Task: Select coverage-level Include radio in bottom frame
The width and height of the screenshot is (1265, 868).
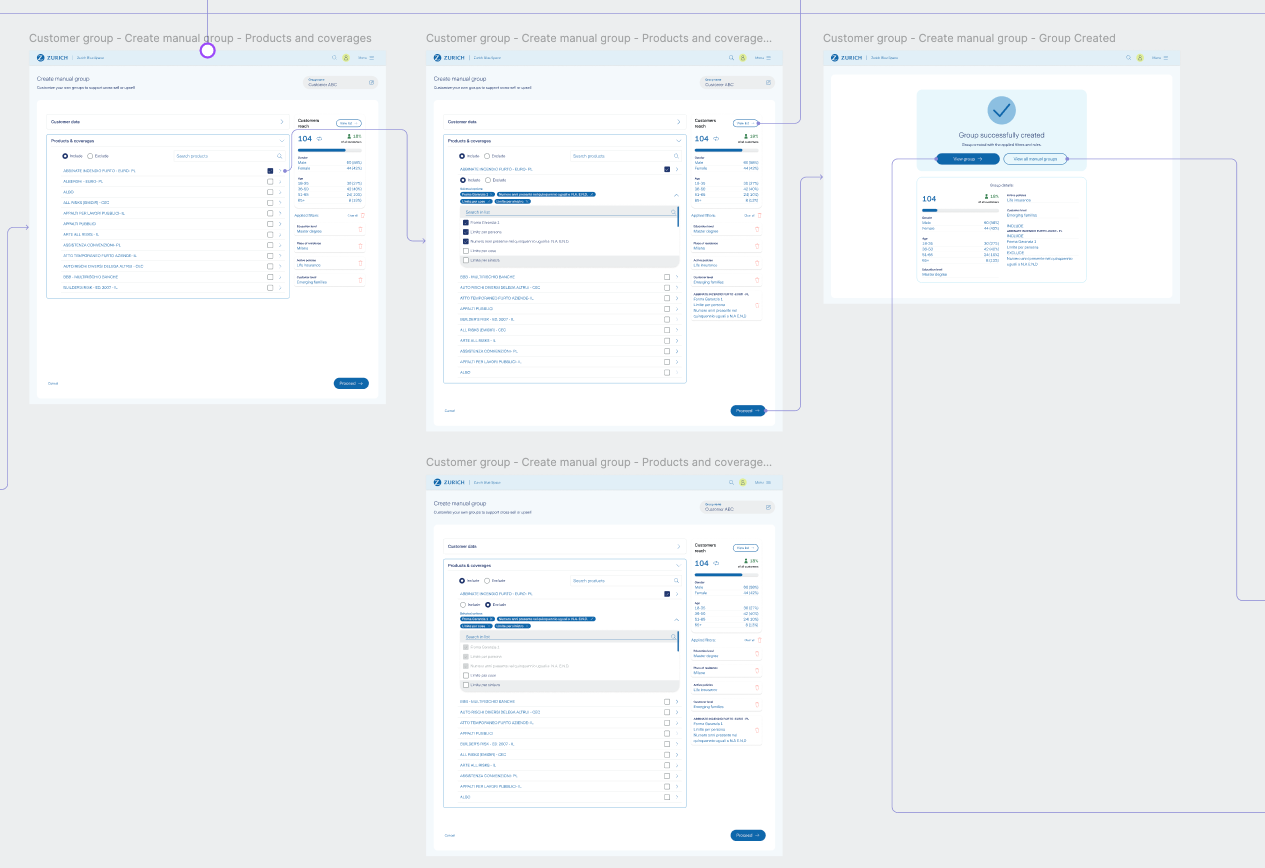Action: (462, 604)
